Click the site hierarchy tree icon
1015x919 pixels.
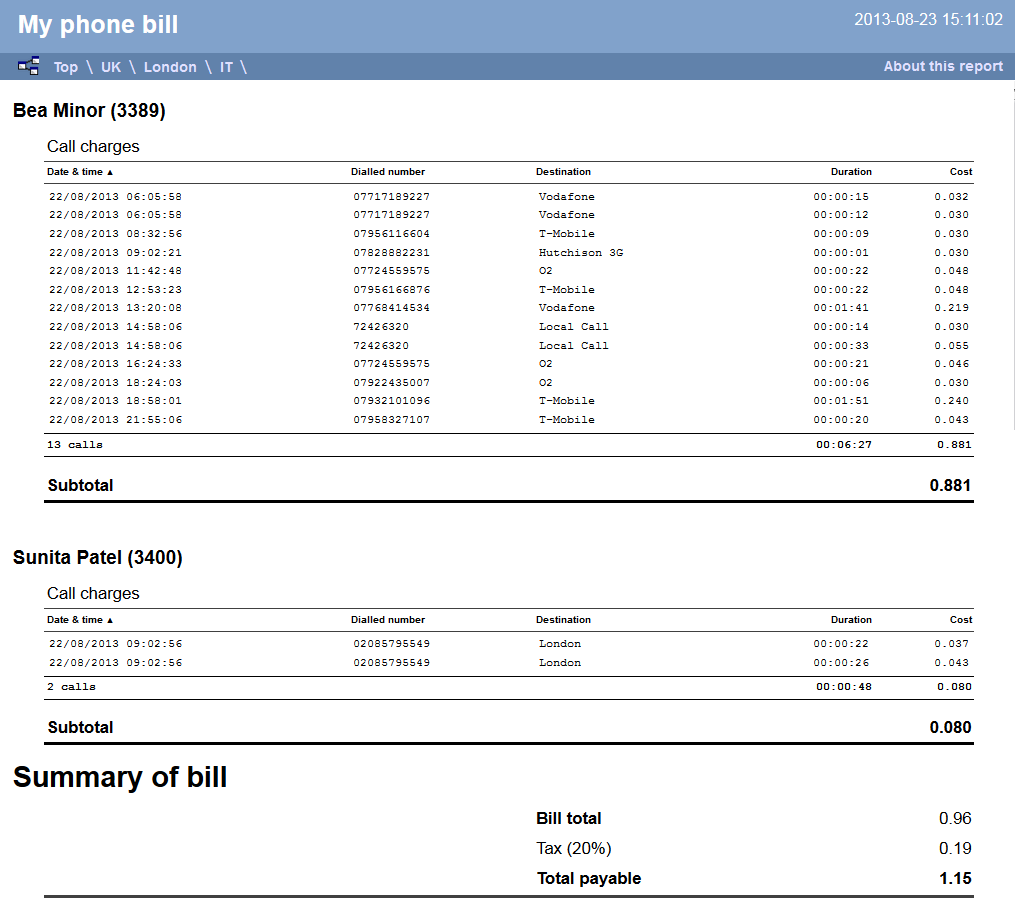(28, 66)
